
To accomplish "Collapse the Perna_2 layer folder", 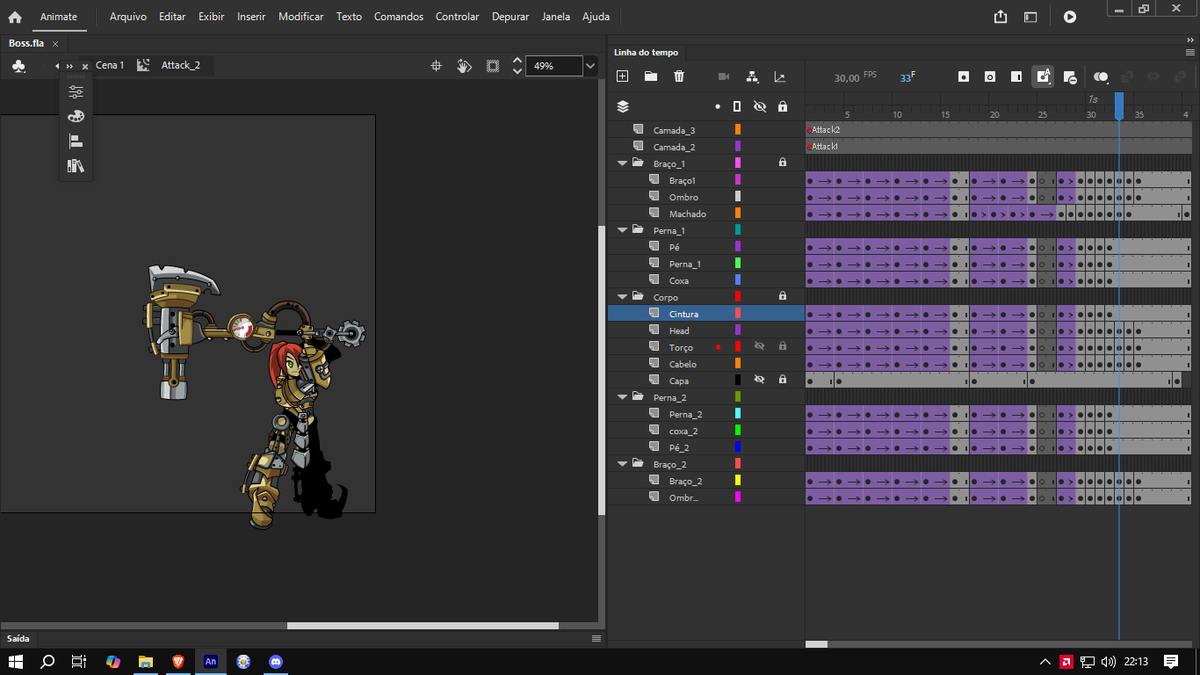I will pos(622,397).
